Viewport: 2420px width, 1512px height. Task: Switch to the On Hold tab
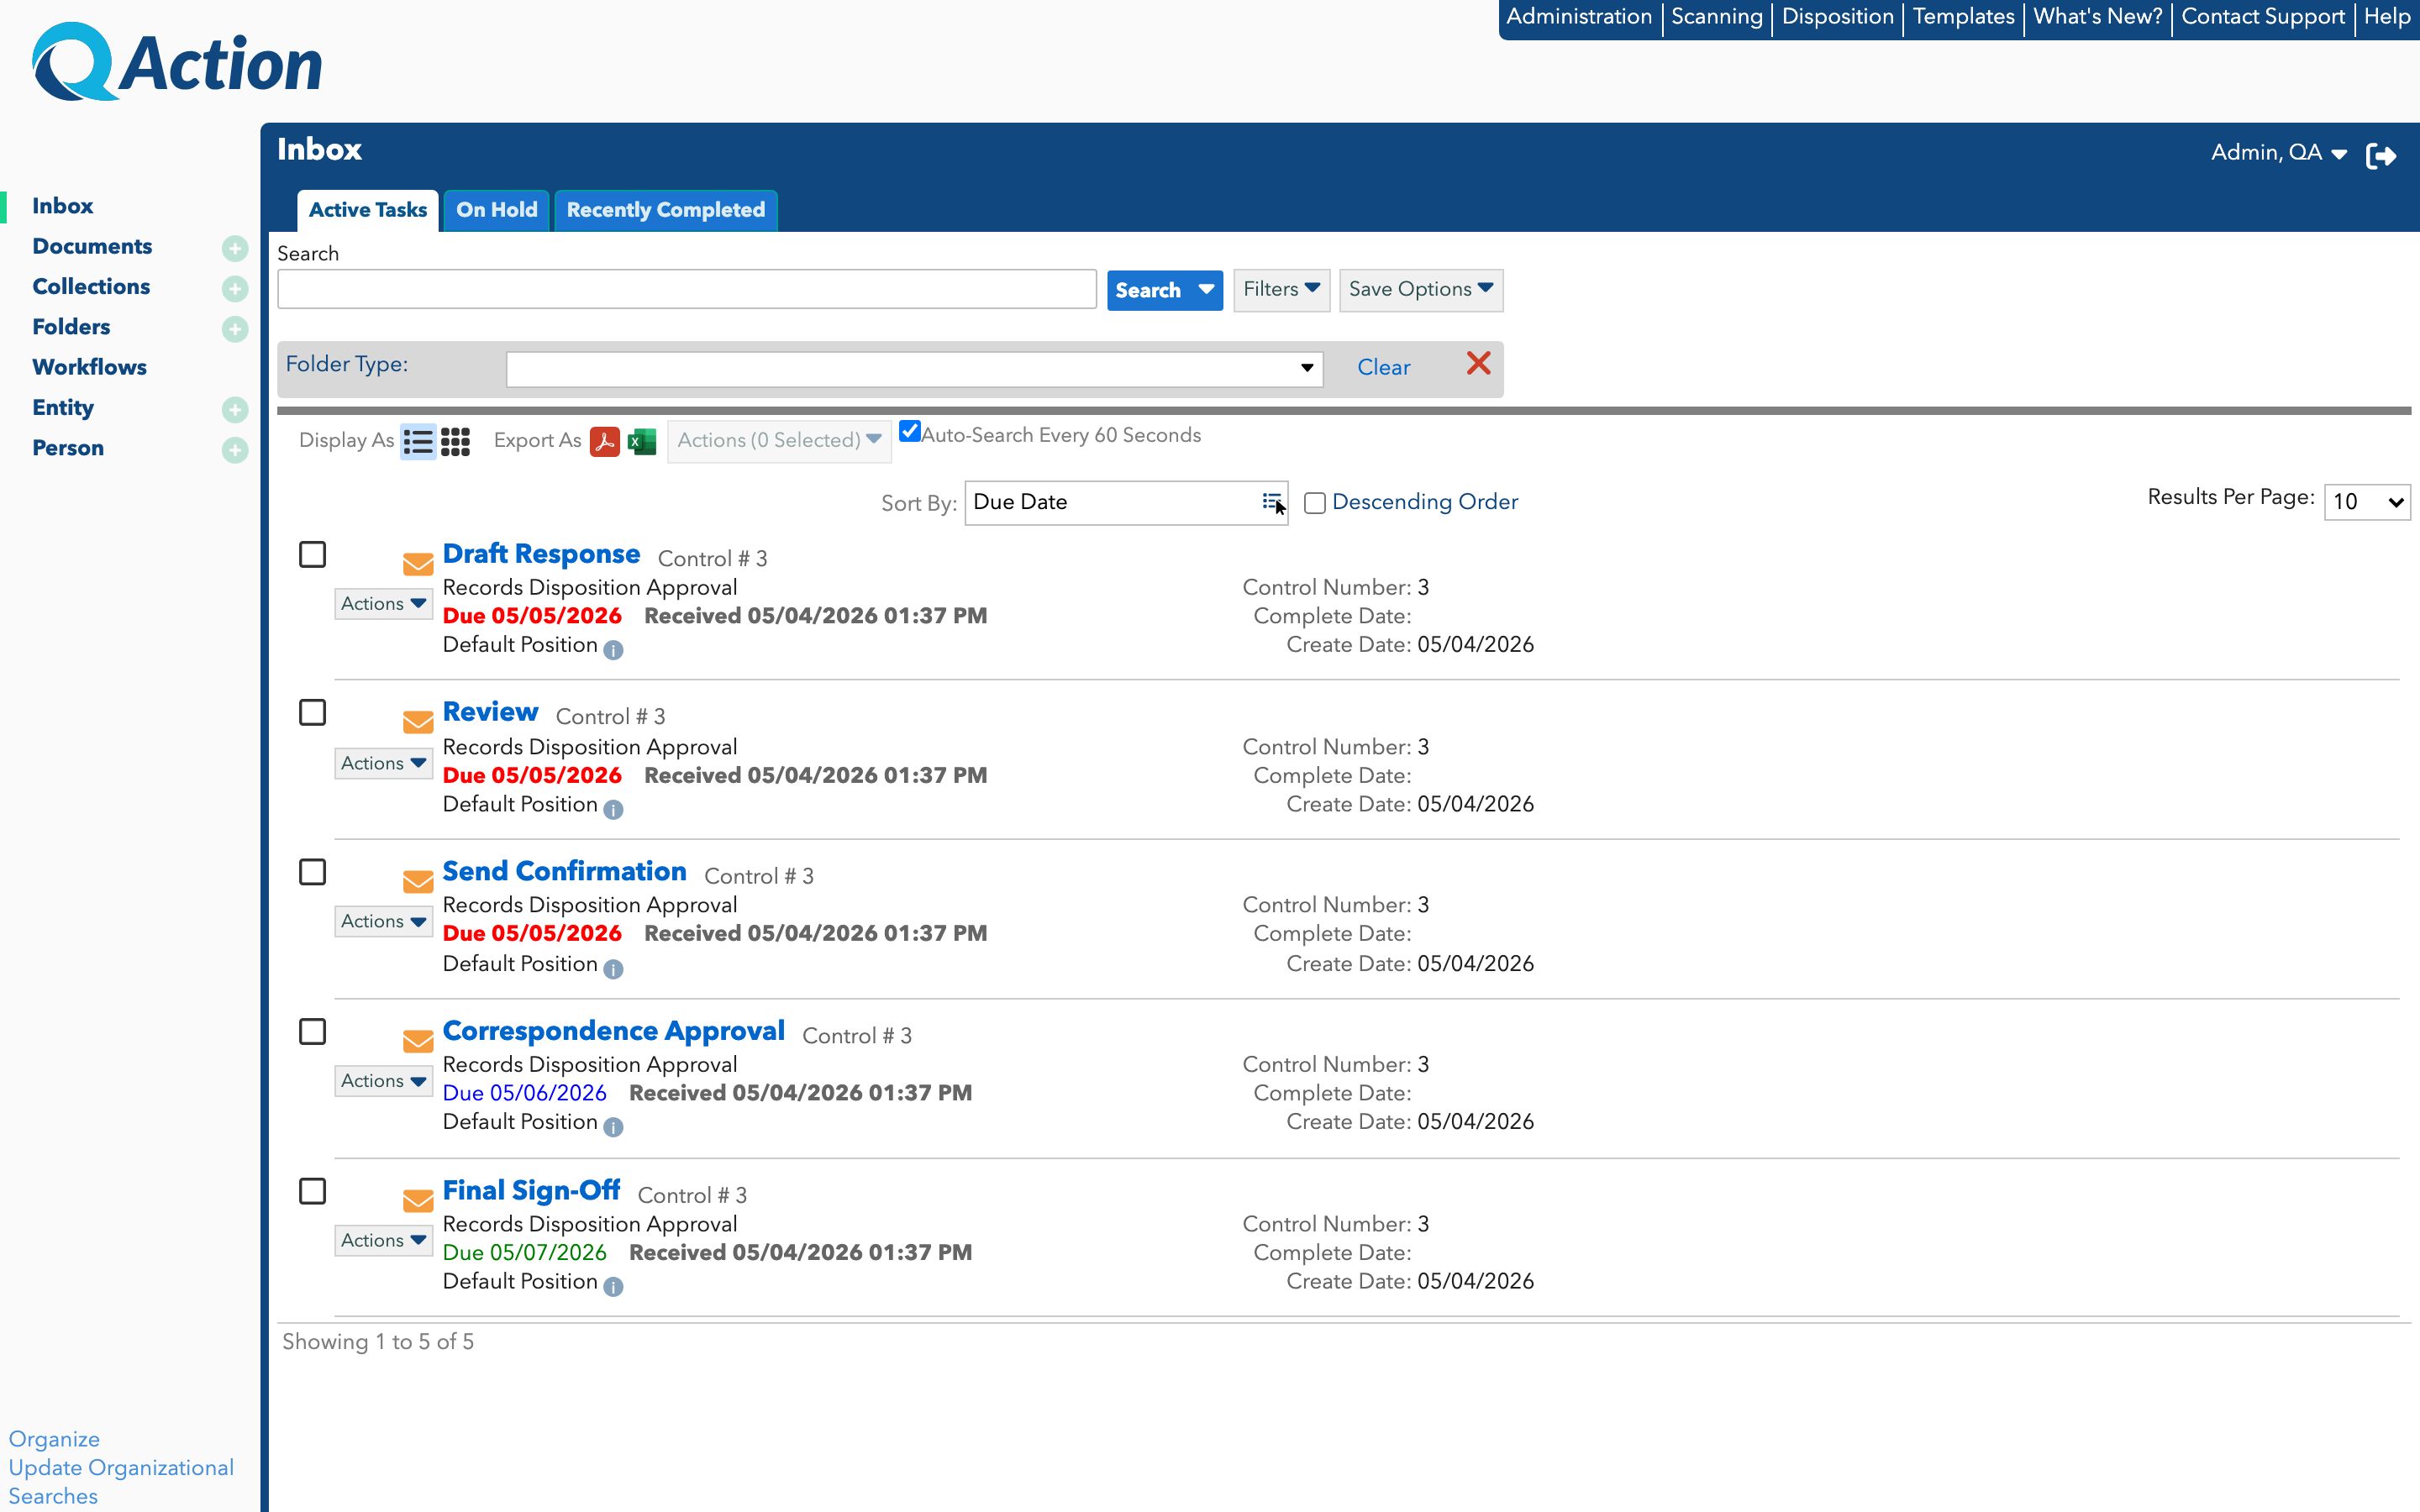pos(497,210)
